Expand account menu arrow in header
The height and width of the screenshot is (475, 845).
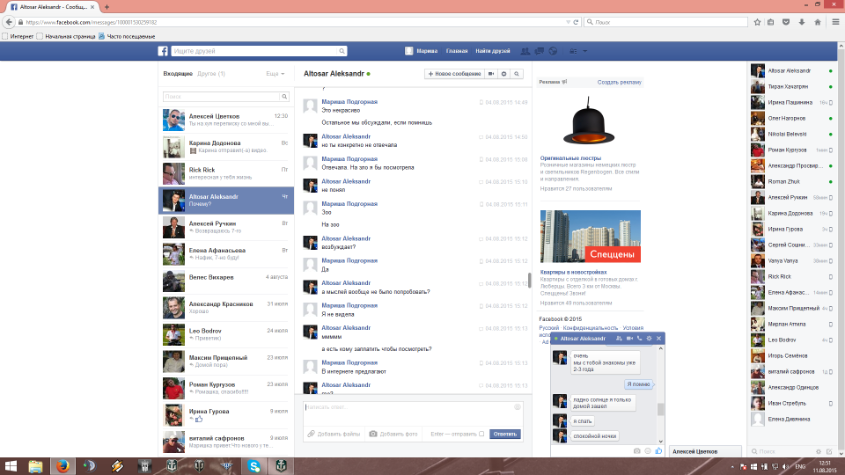tap(585, 51)
